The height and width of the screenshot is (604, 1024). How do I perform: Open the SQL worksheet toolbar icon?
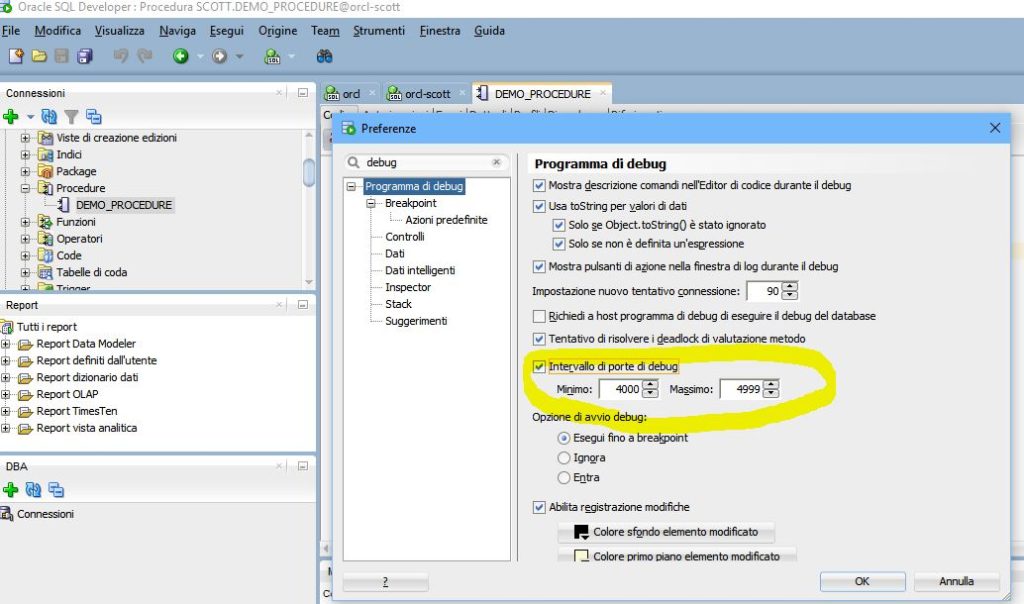(272, 56)
